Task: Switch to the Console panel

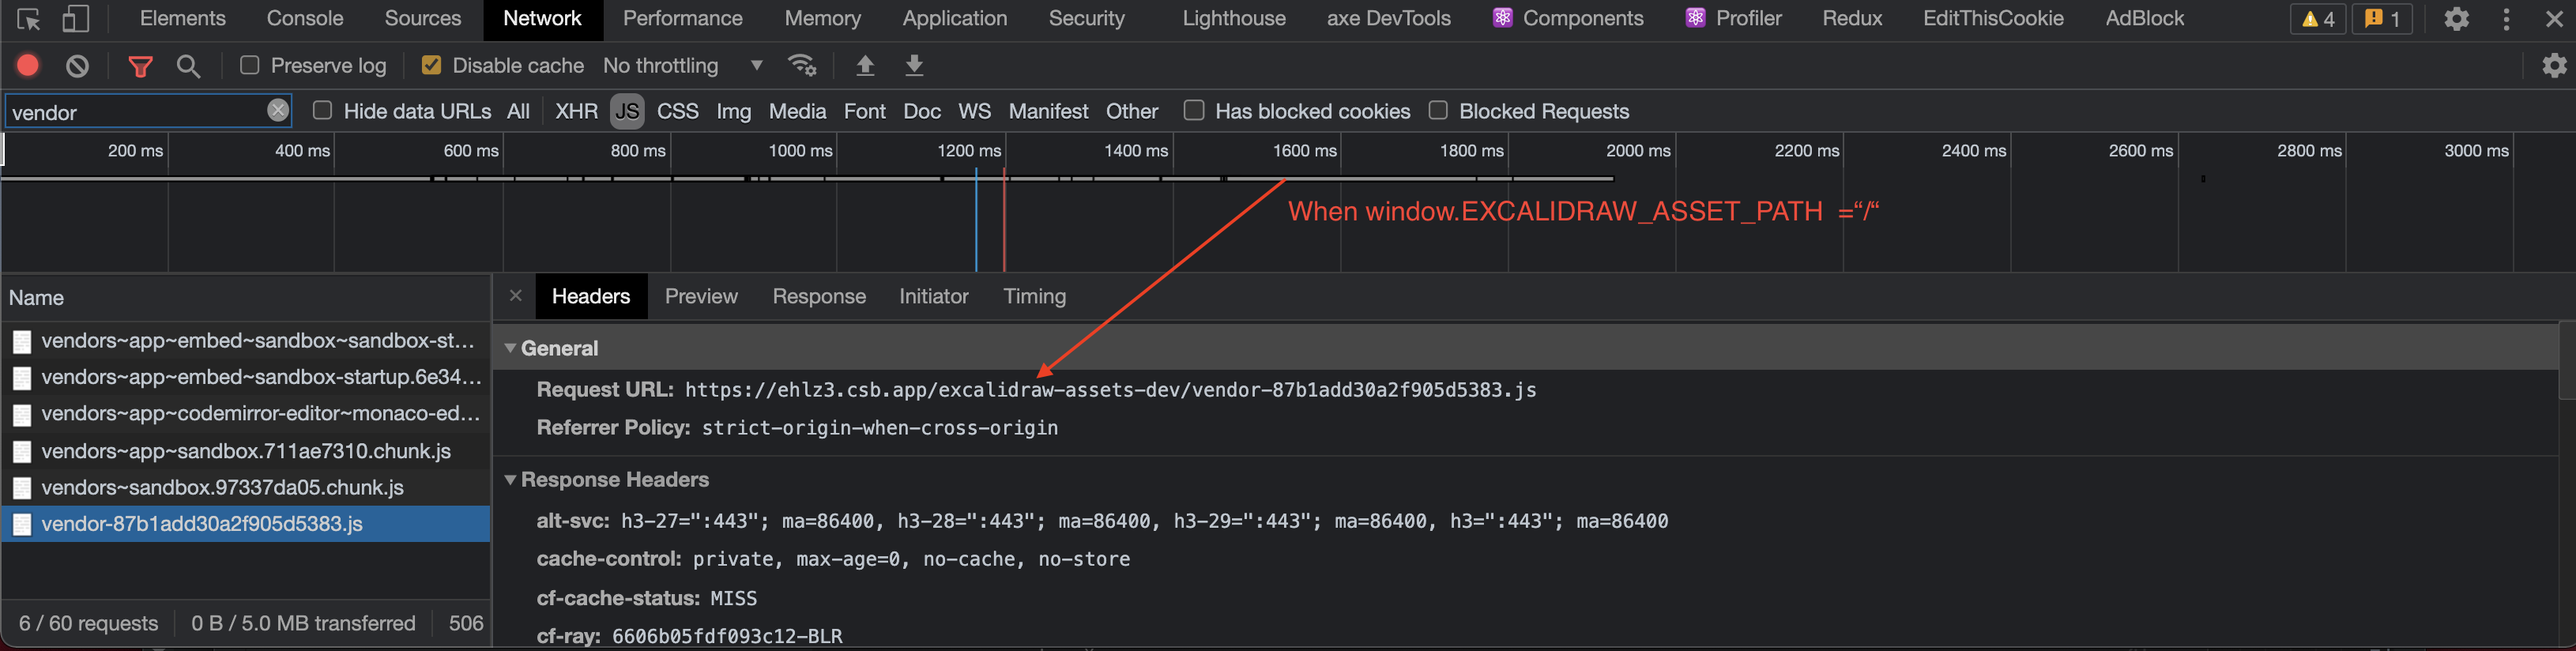Action: (x=304, y=19)
